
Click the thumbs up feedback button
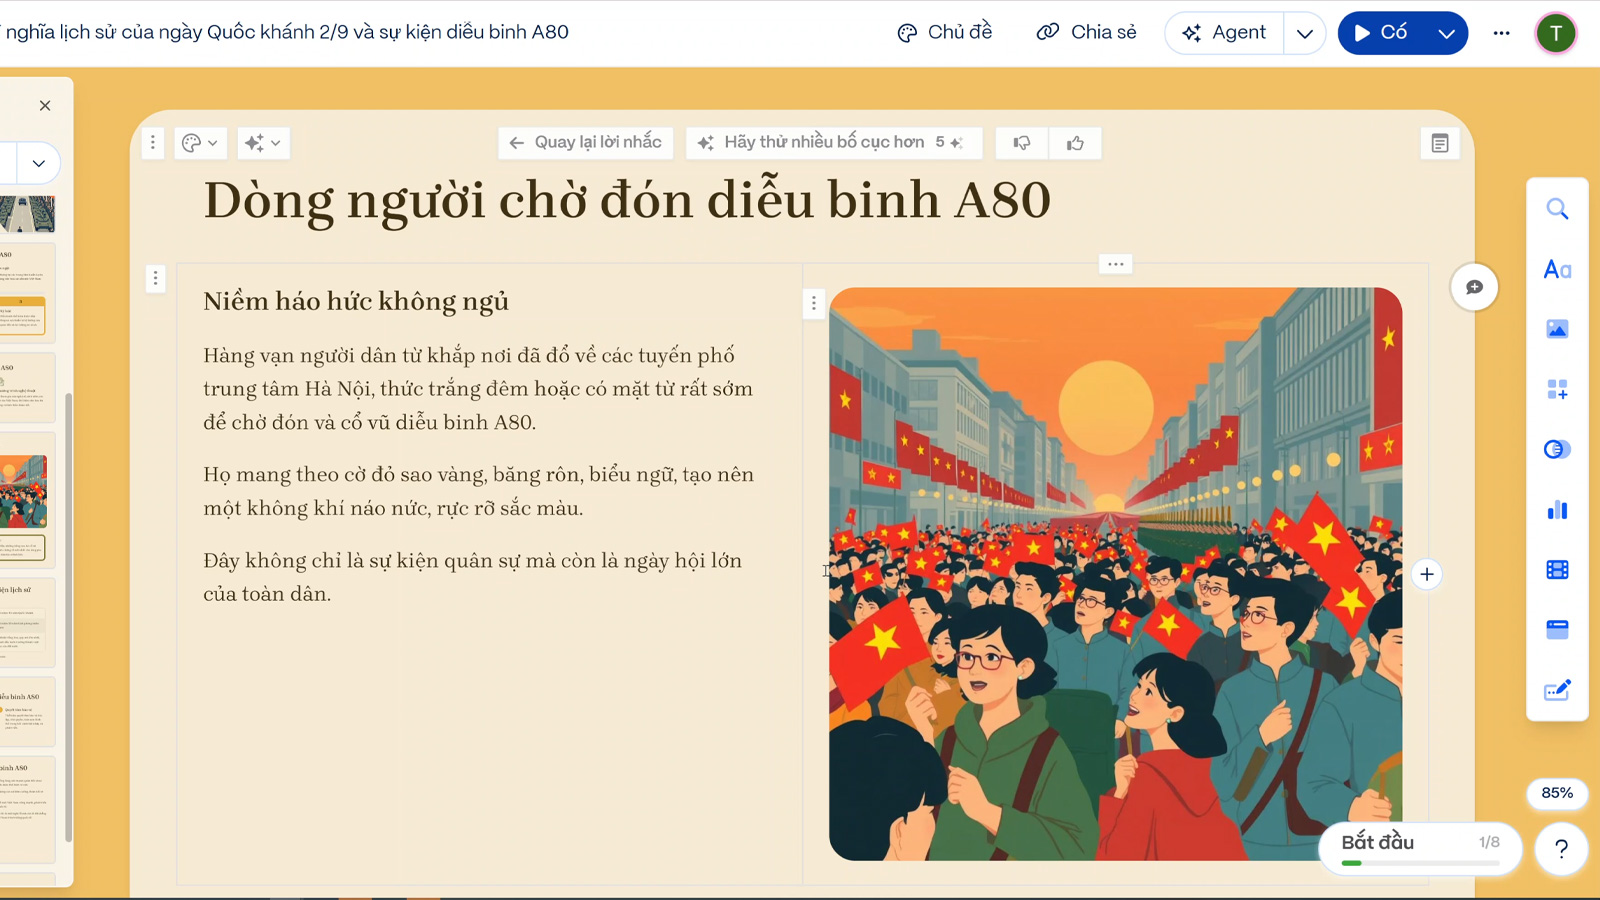1075,143
